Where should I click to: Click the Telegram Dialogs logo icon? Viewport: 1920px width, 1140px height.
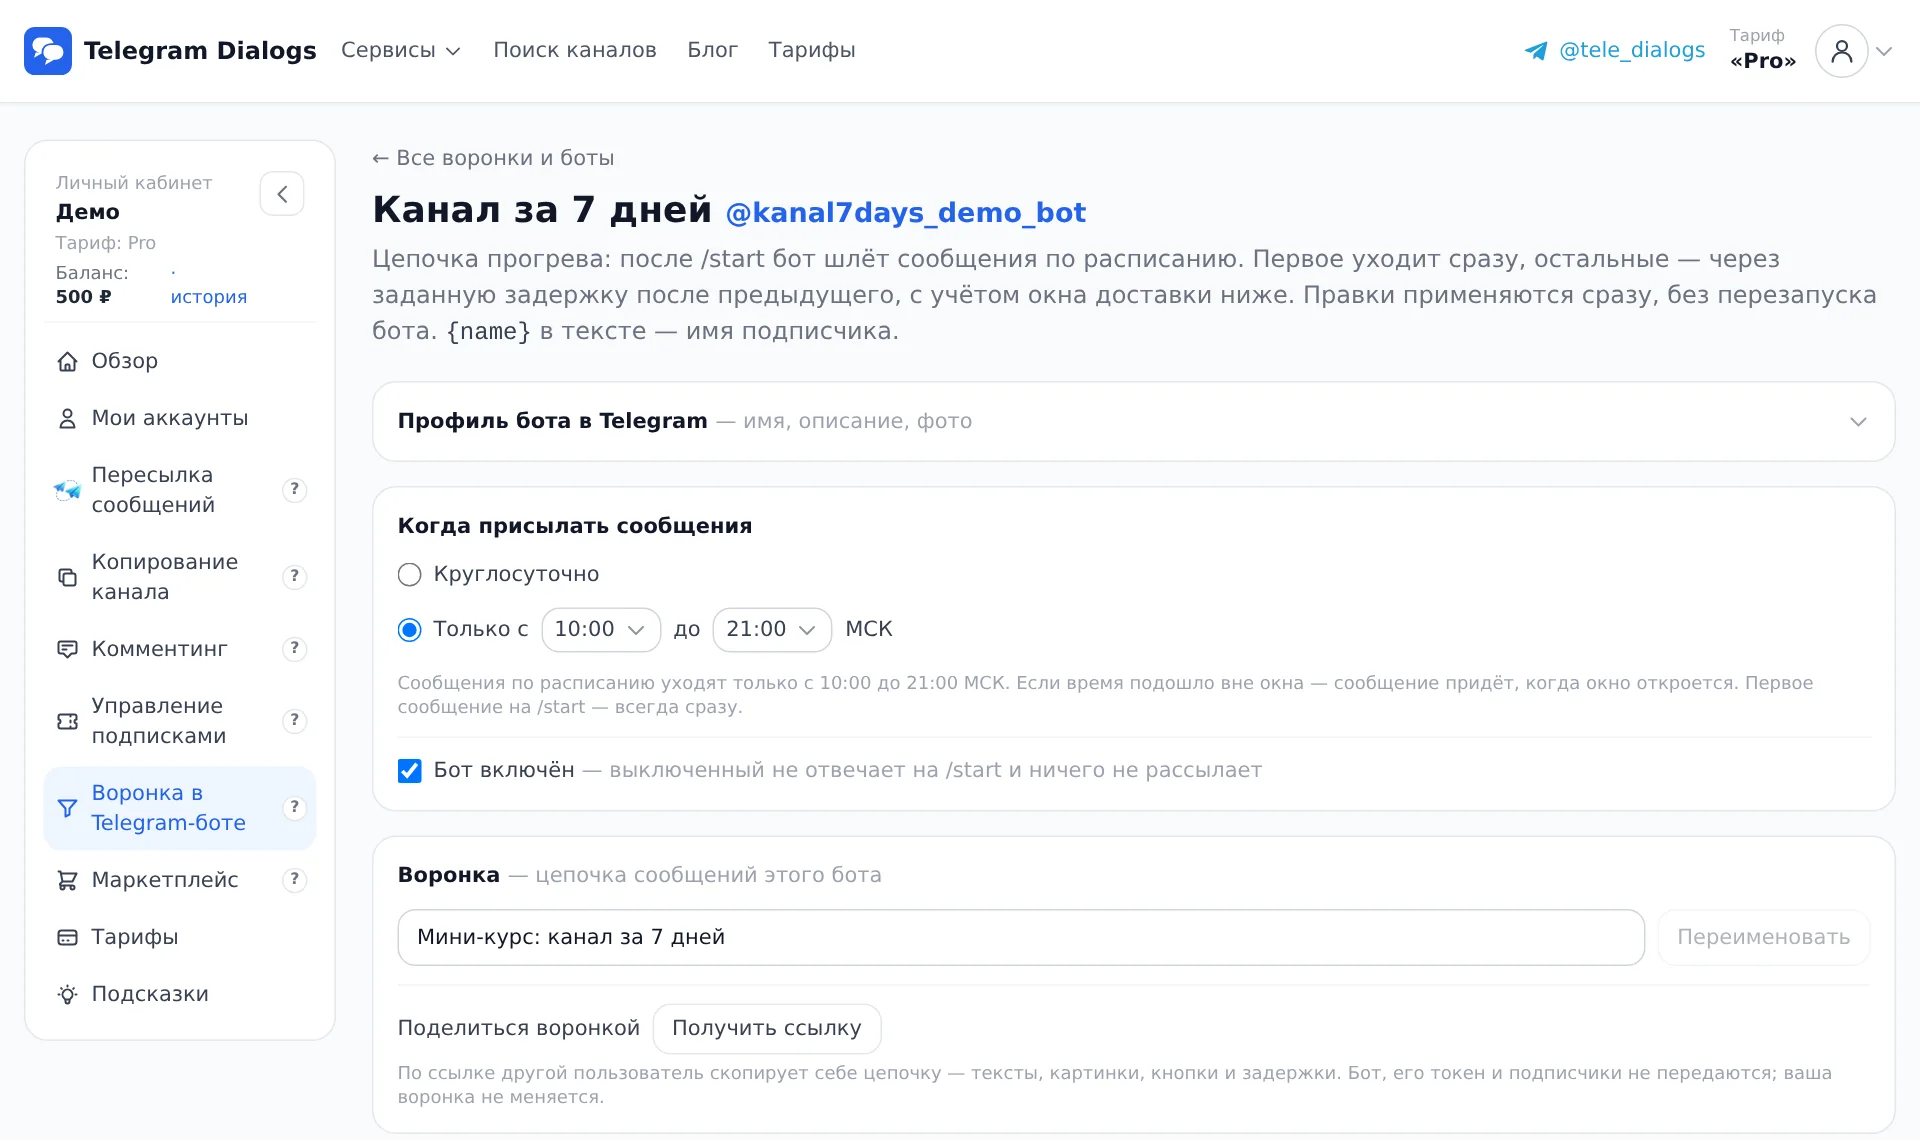pyautogui.click(x=48, y=50)
